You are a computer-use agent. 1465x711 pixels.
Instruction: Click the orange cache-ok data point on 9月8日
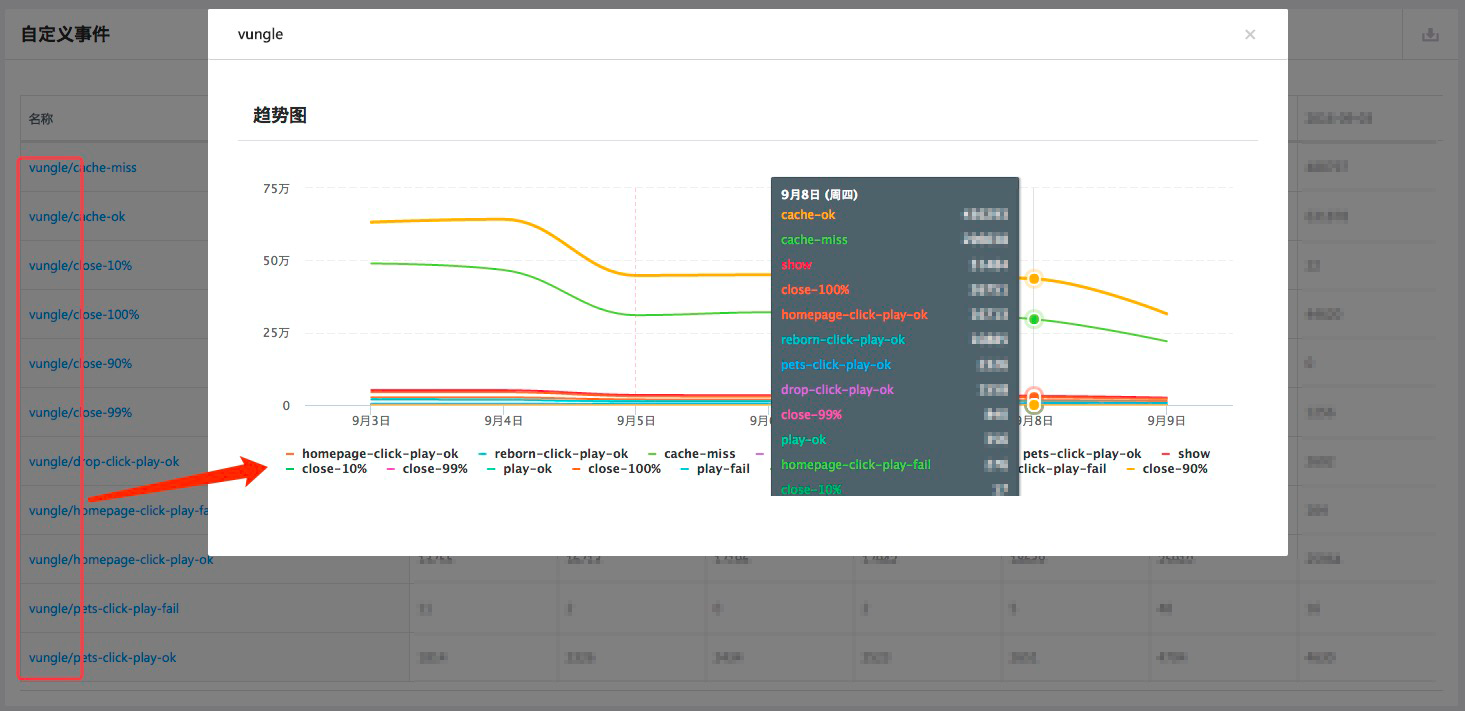(1034, 279)
